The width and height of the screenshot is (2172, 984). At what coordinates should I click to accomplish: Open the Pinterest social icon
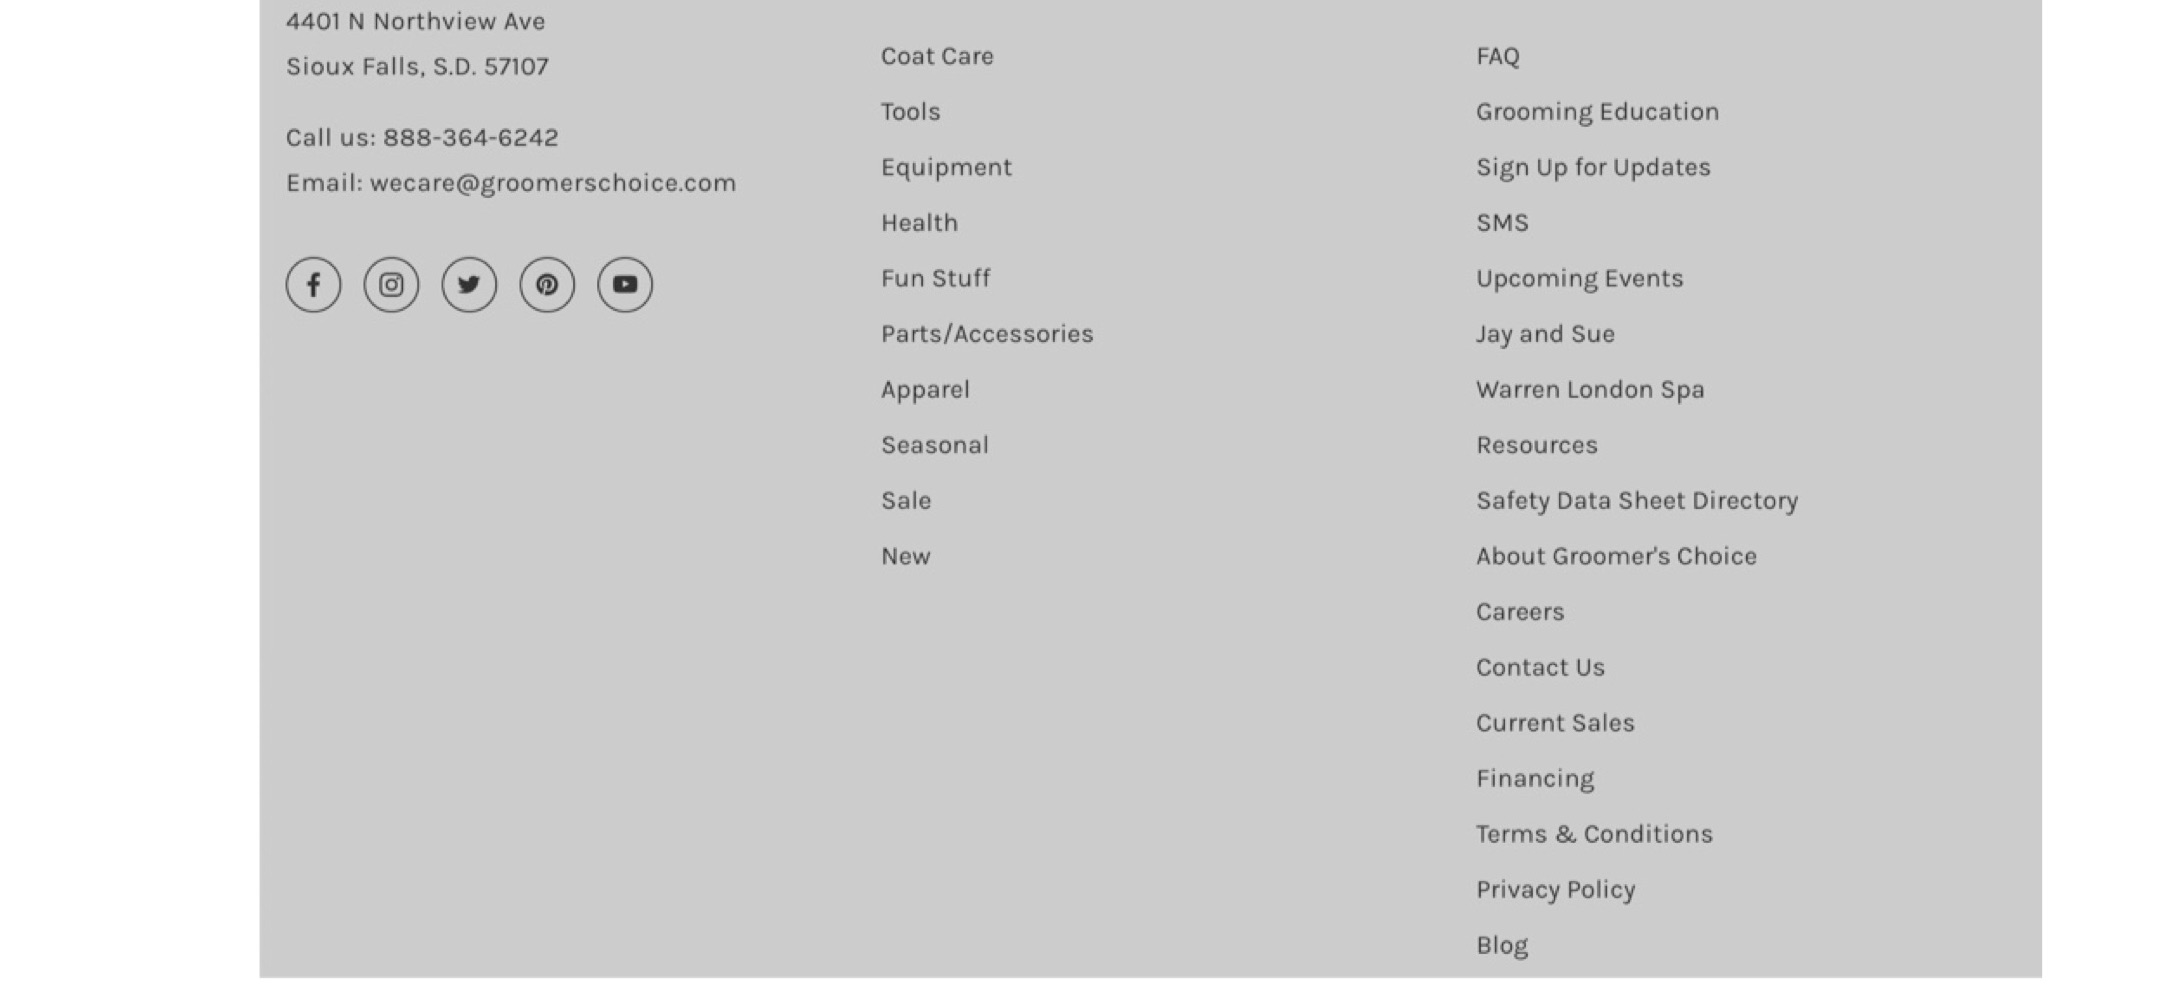[547, 285]
